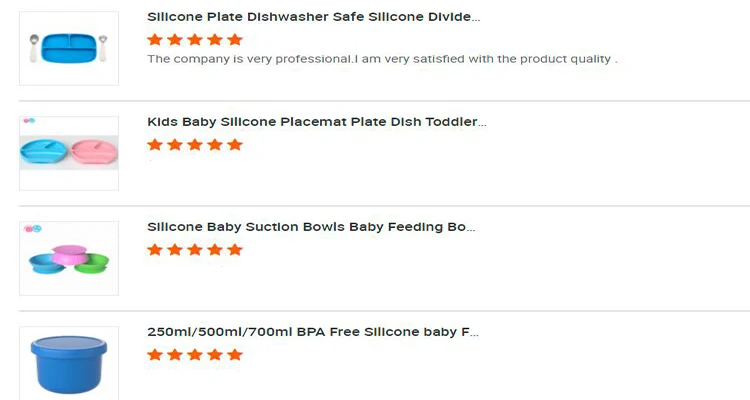The image size is (750, 400).
Task: Click fifth star under Kids Baby Placemat
Action: [x=235, y=145]
